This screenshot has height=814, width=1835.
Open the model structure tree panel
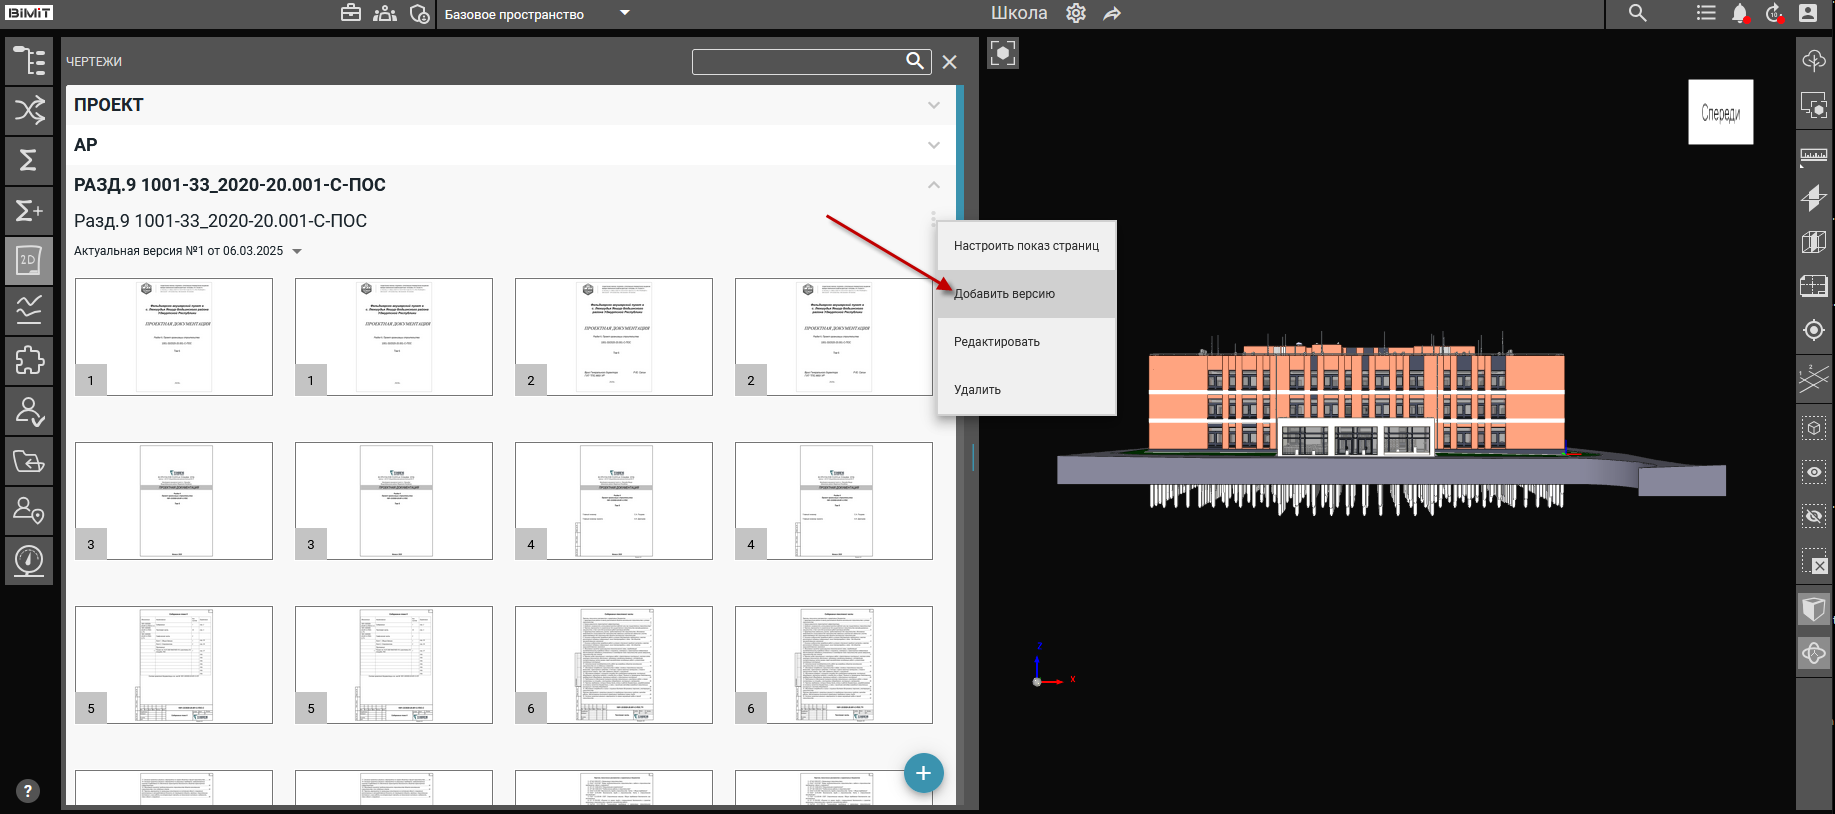pos(29,61)
